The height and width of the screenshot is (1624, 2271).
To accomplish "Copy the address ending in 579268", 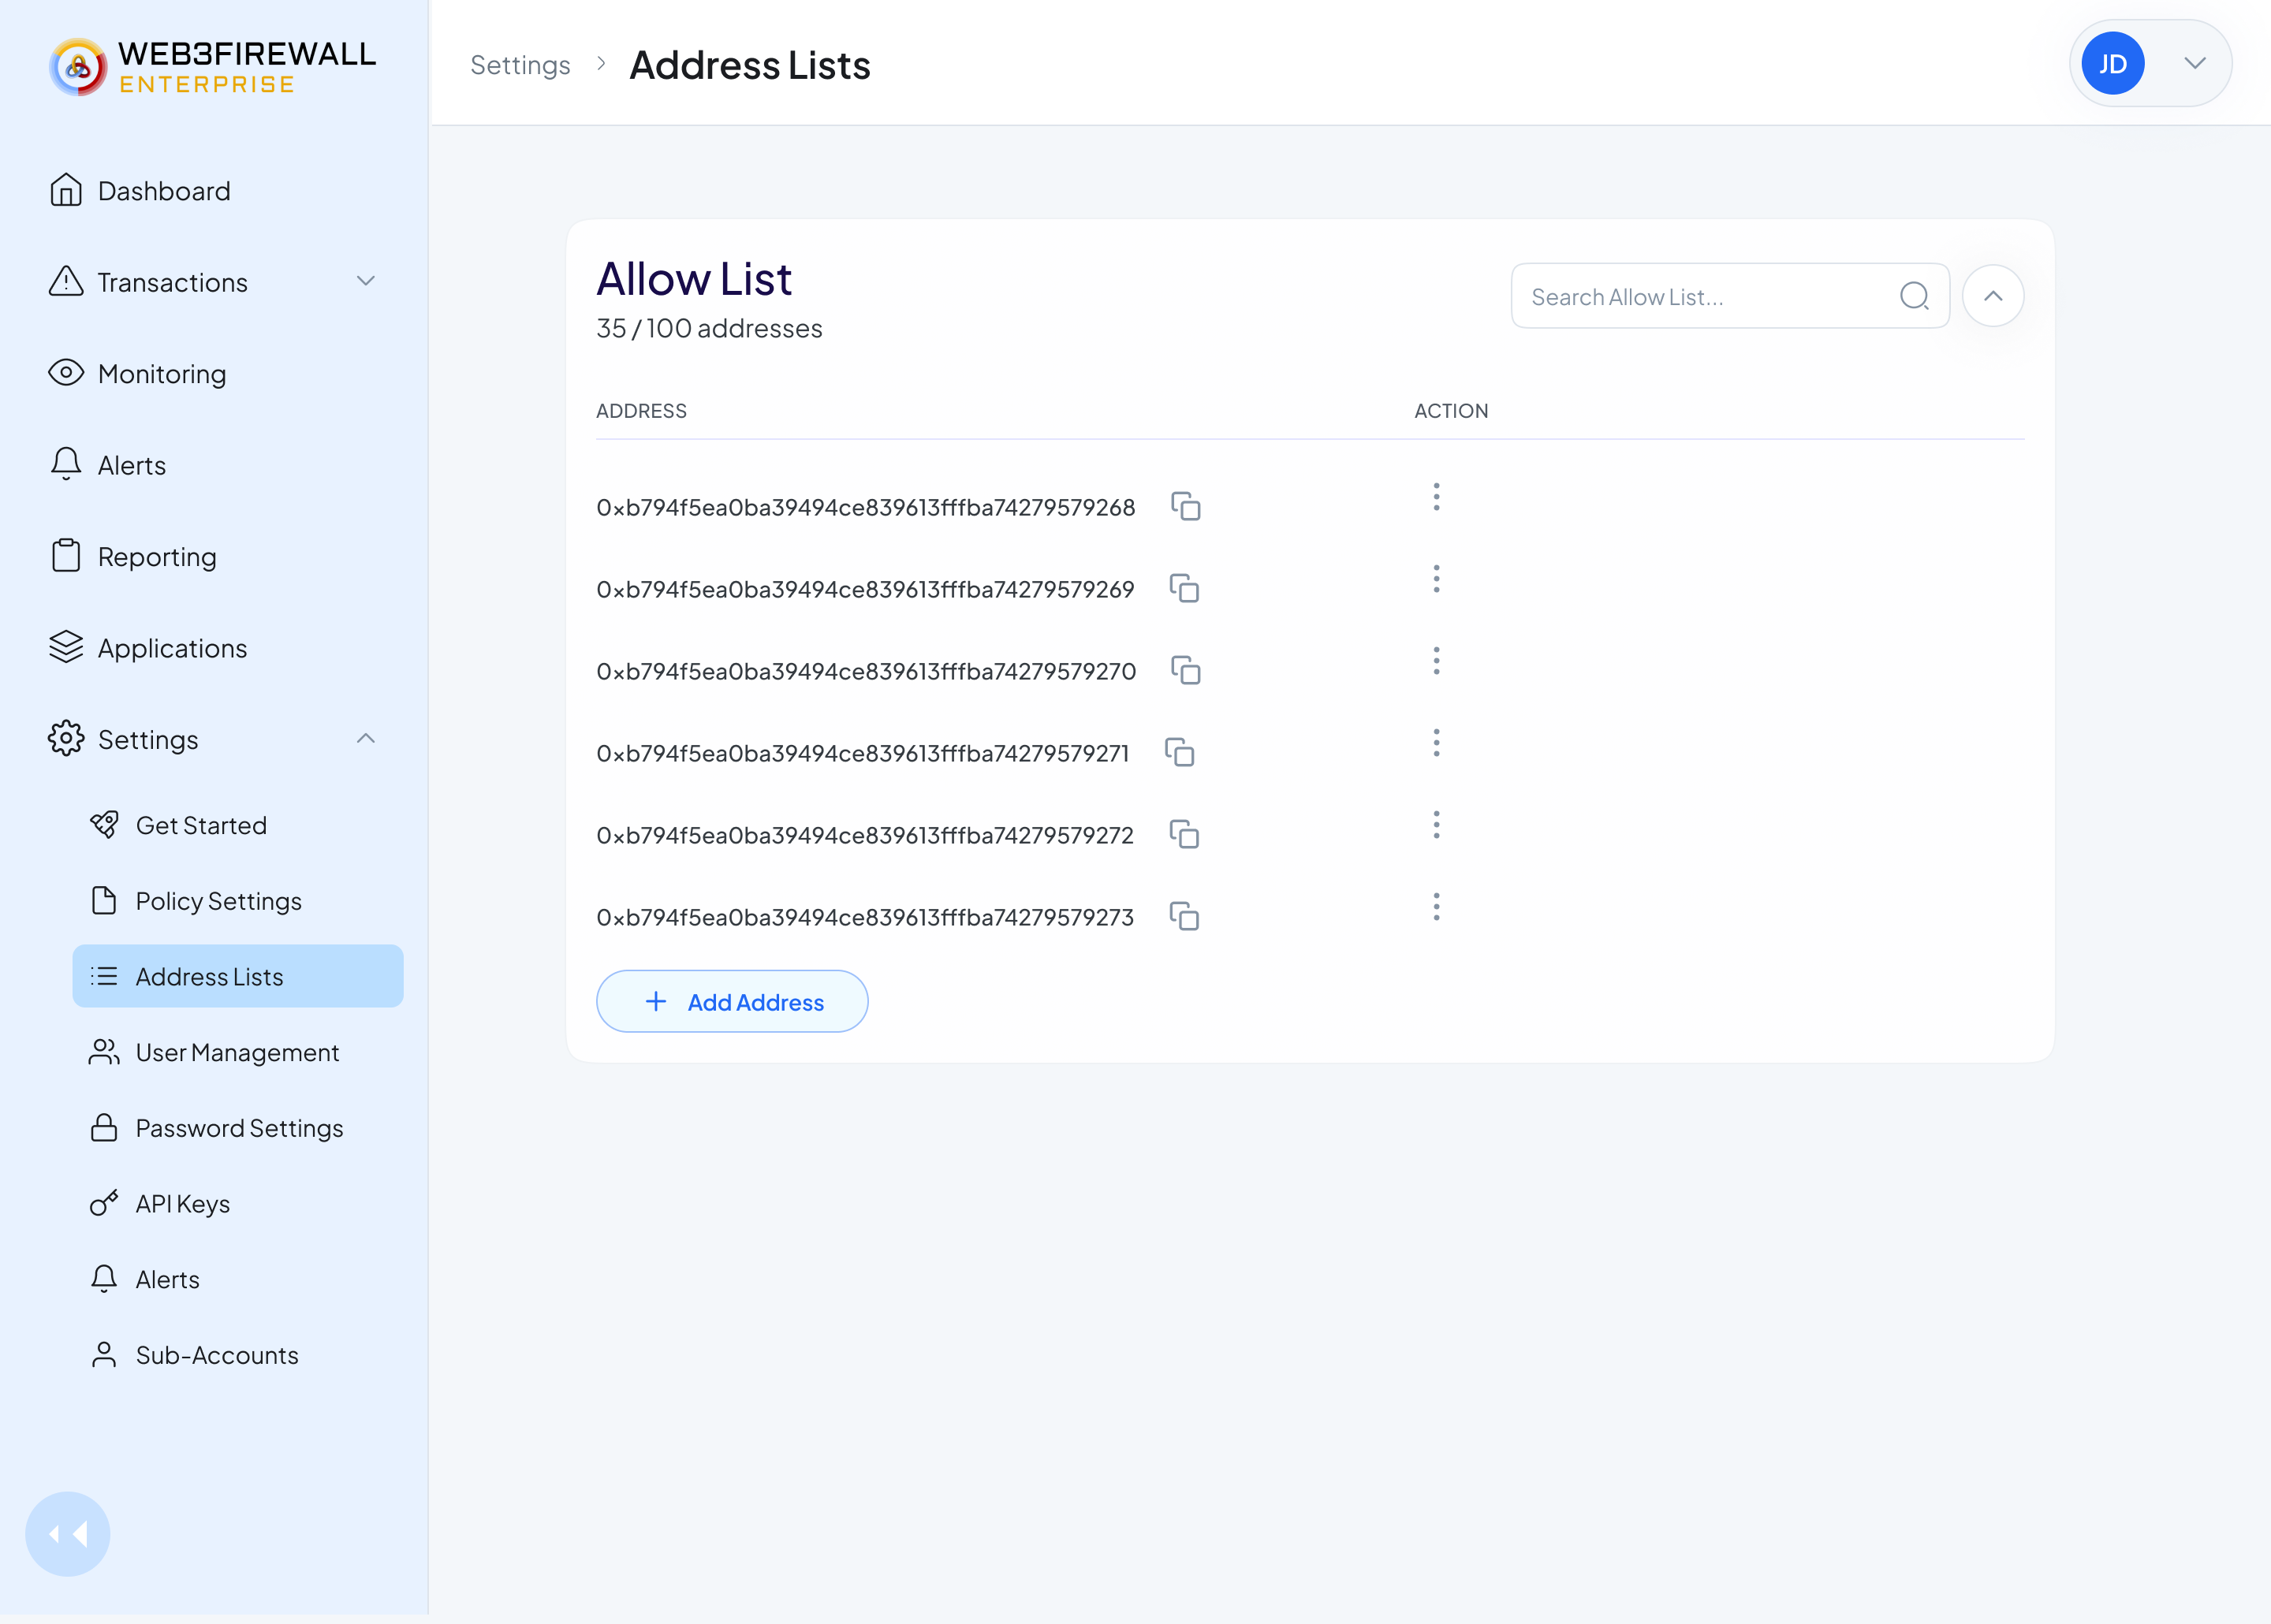I will (x=1185, y=507).
